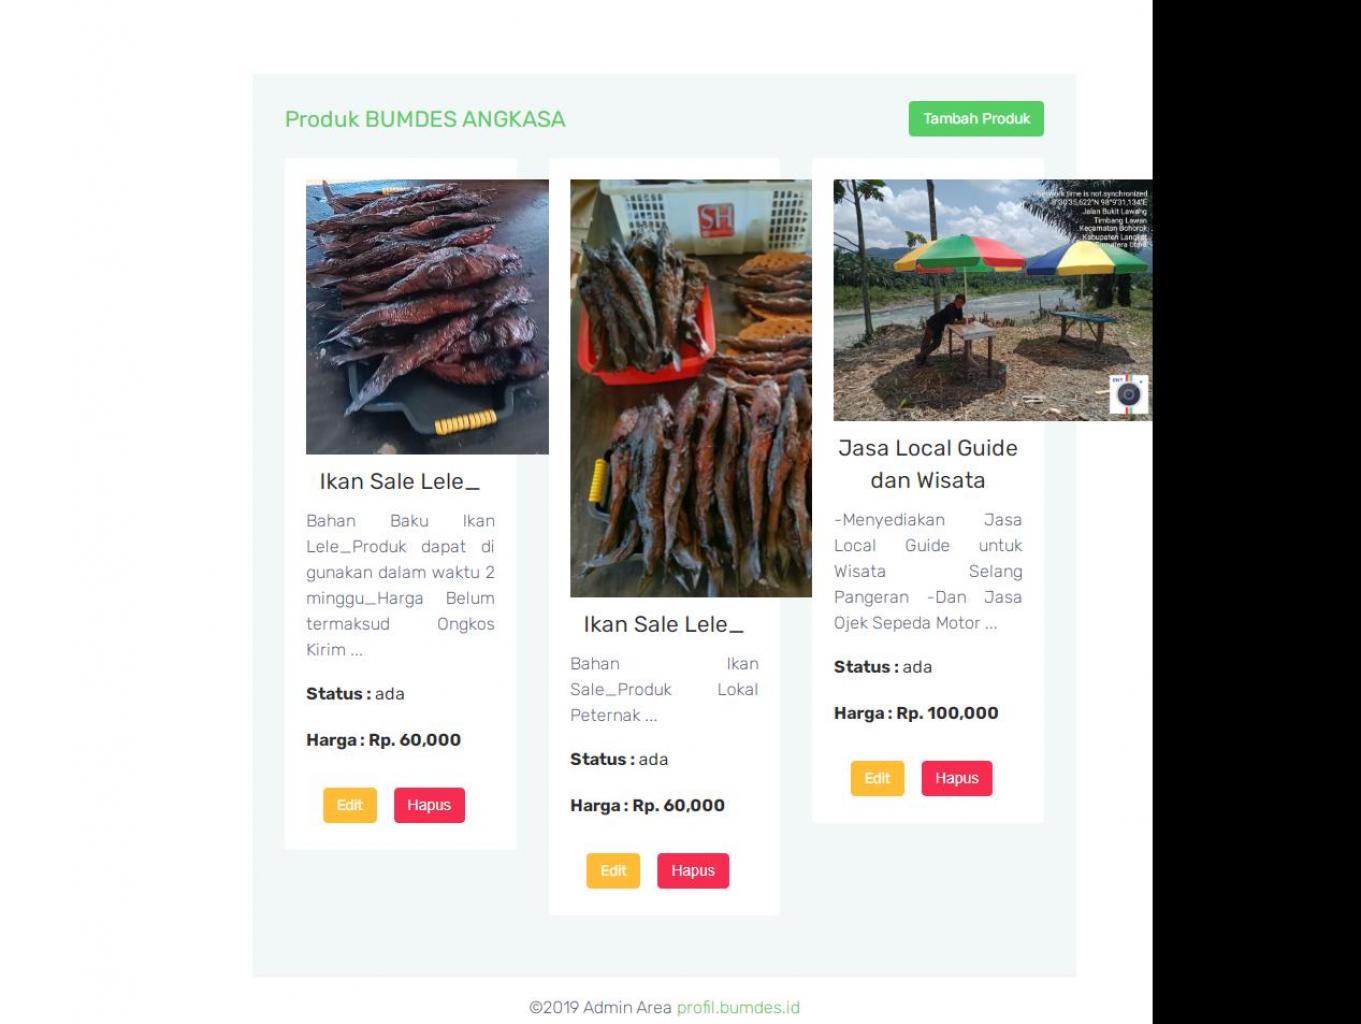Open the smoked fish on black tray photo
The width and height of the screenshot is (1361, 1024).
point(427,317)
